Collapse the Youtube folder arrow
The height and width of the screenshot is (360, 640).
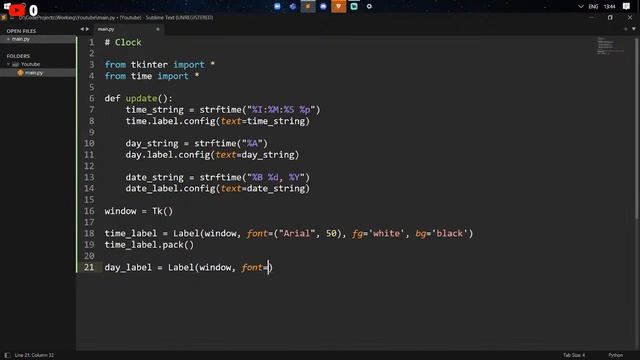tap(8, 64)
